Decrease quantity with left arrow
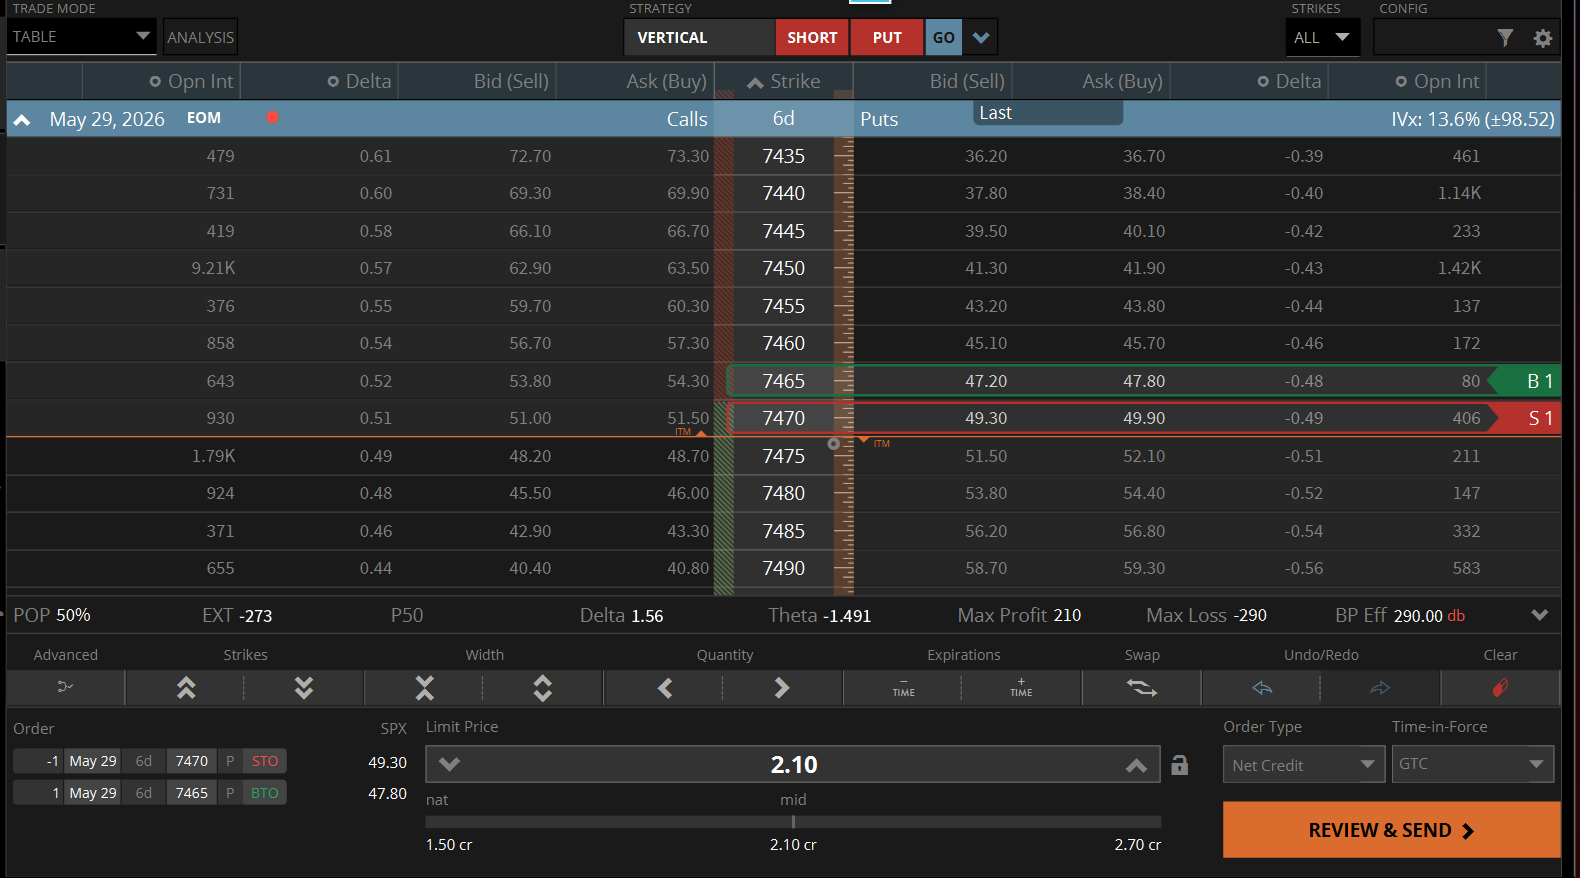The height and width of the screenshot is (878, 1580). point(665,687)
